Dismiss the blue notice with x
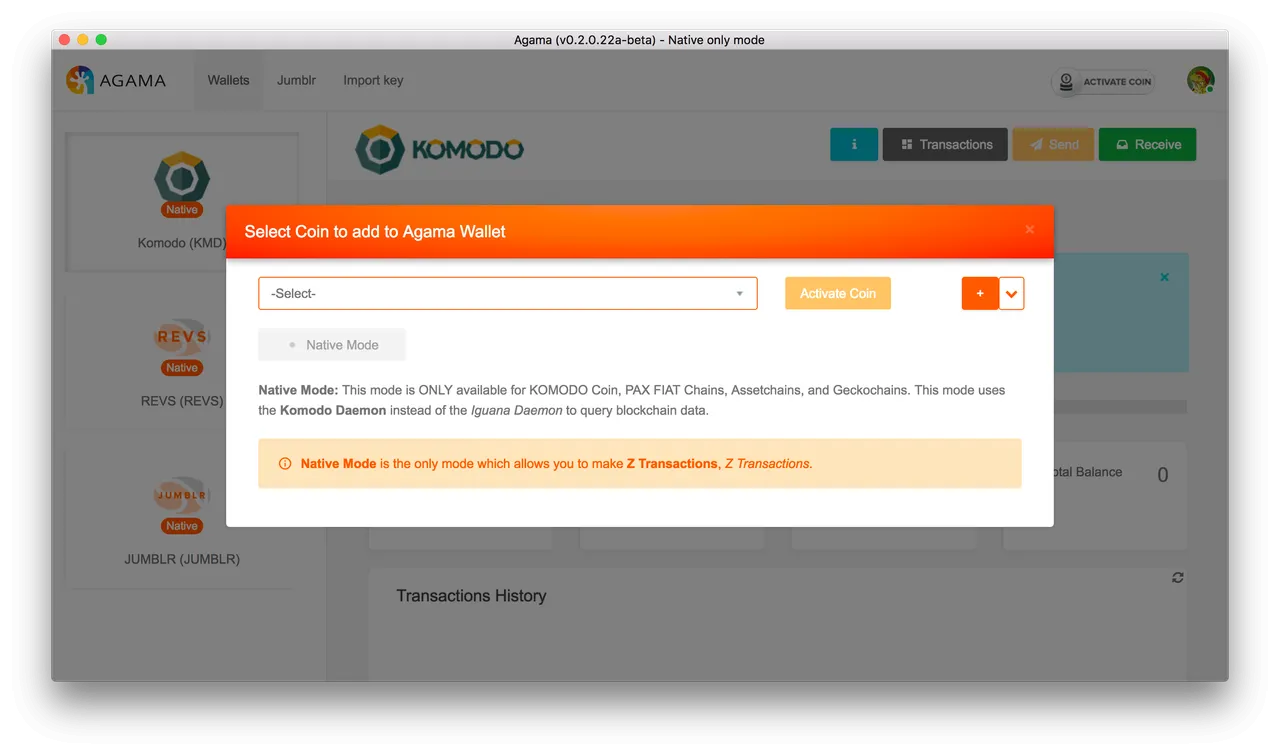Screen dimensions: 1280x755 tap(1164, 277)
